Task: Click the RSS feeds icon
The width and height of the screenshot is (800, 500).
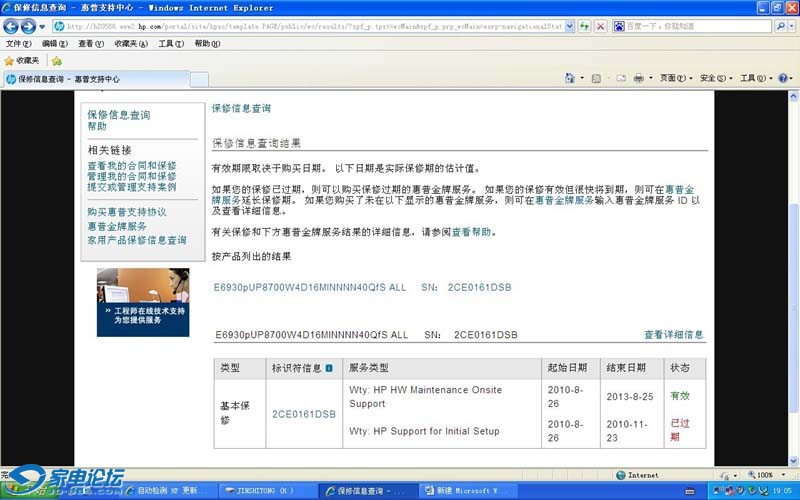Action: (596, 78)
